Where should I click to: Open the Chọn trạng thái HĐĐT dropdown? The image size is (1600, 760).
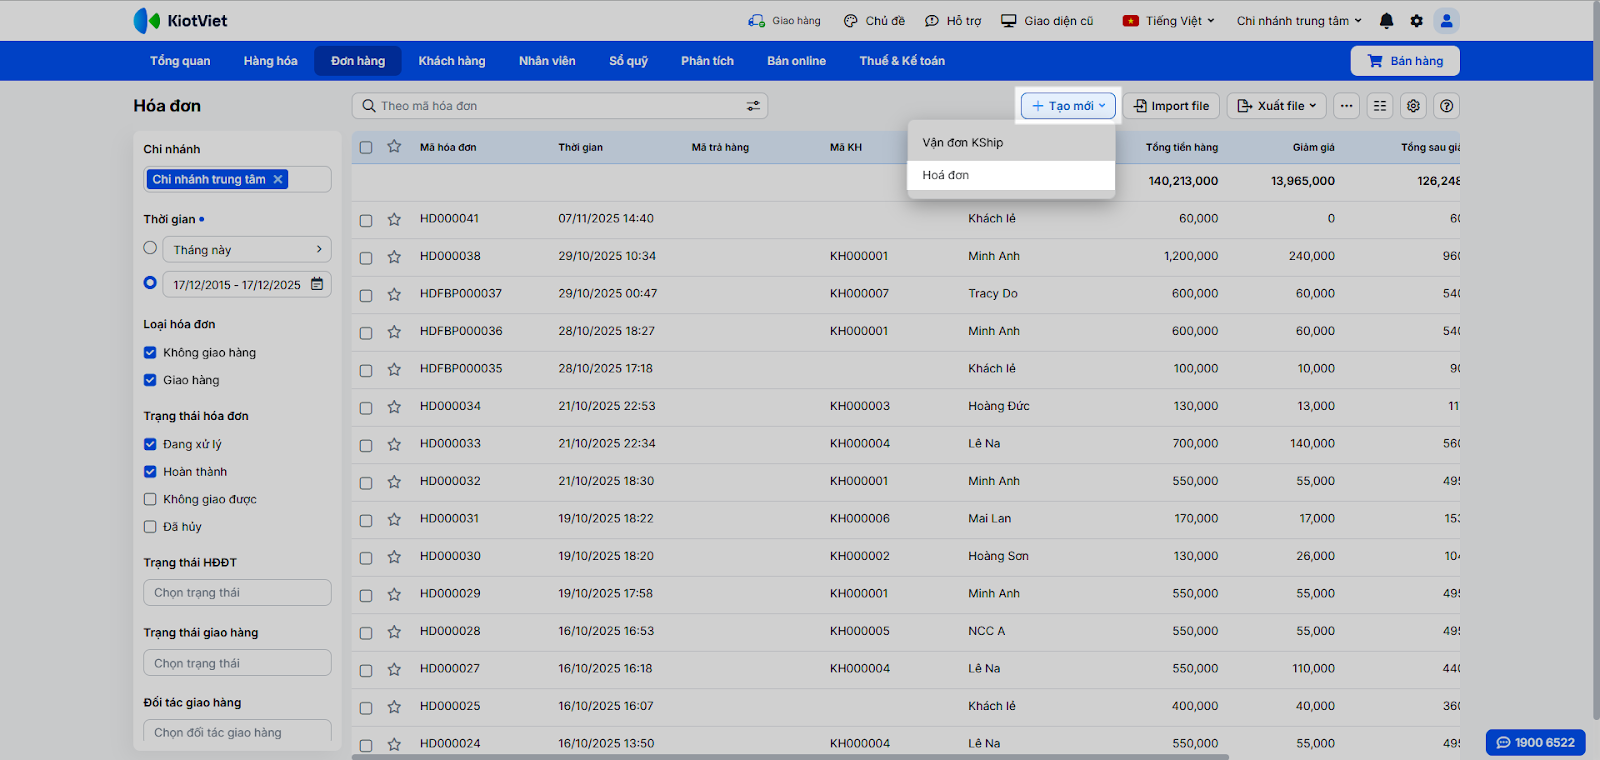click(237, 593)
